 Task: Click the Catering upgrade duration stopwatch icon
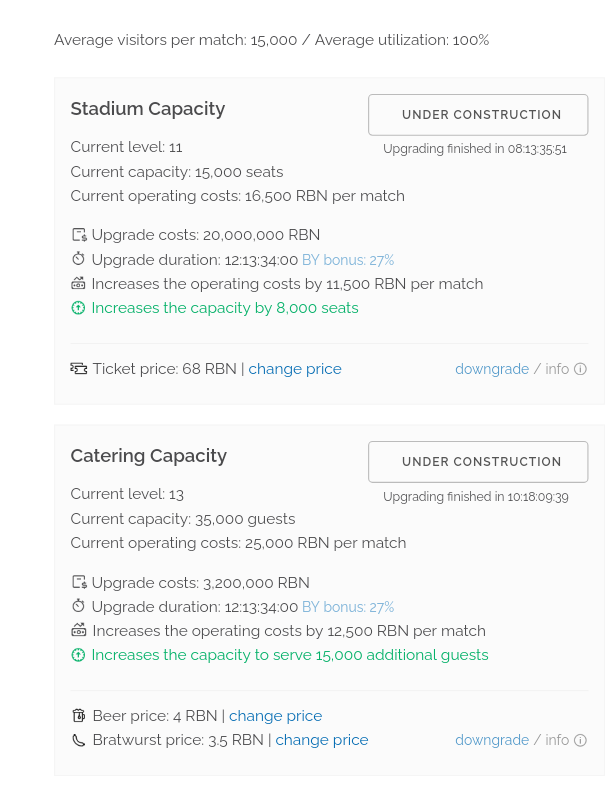[79, 606]
